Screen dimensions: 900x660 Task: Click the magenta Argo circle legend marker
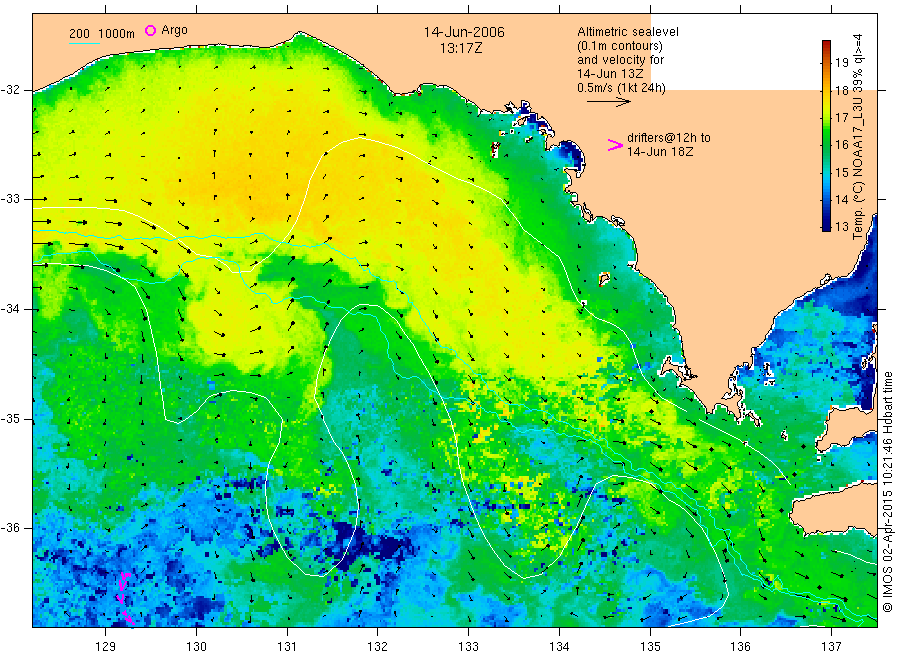[x=150, y=30]
